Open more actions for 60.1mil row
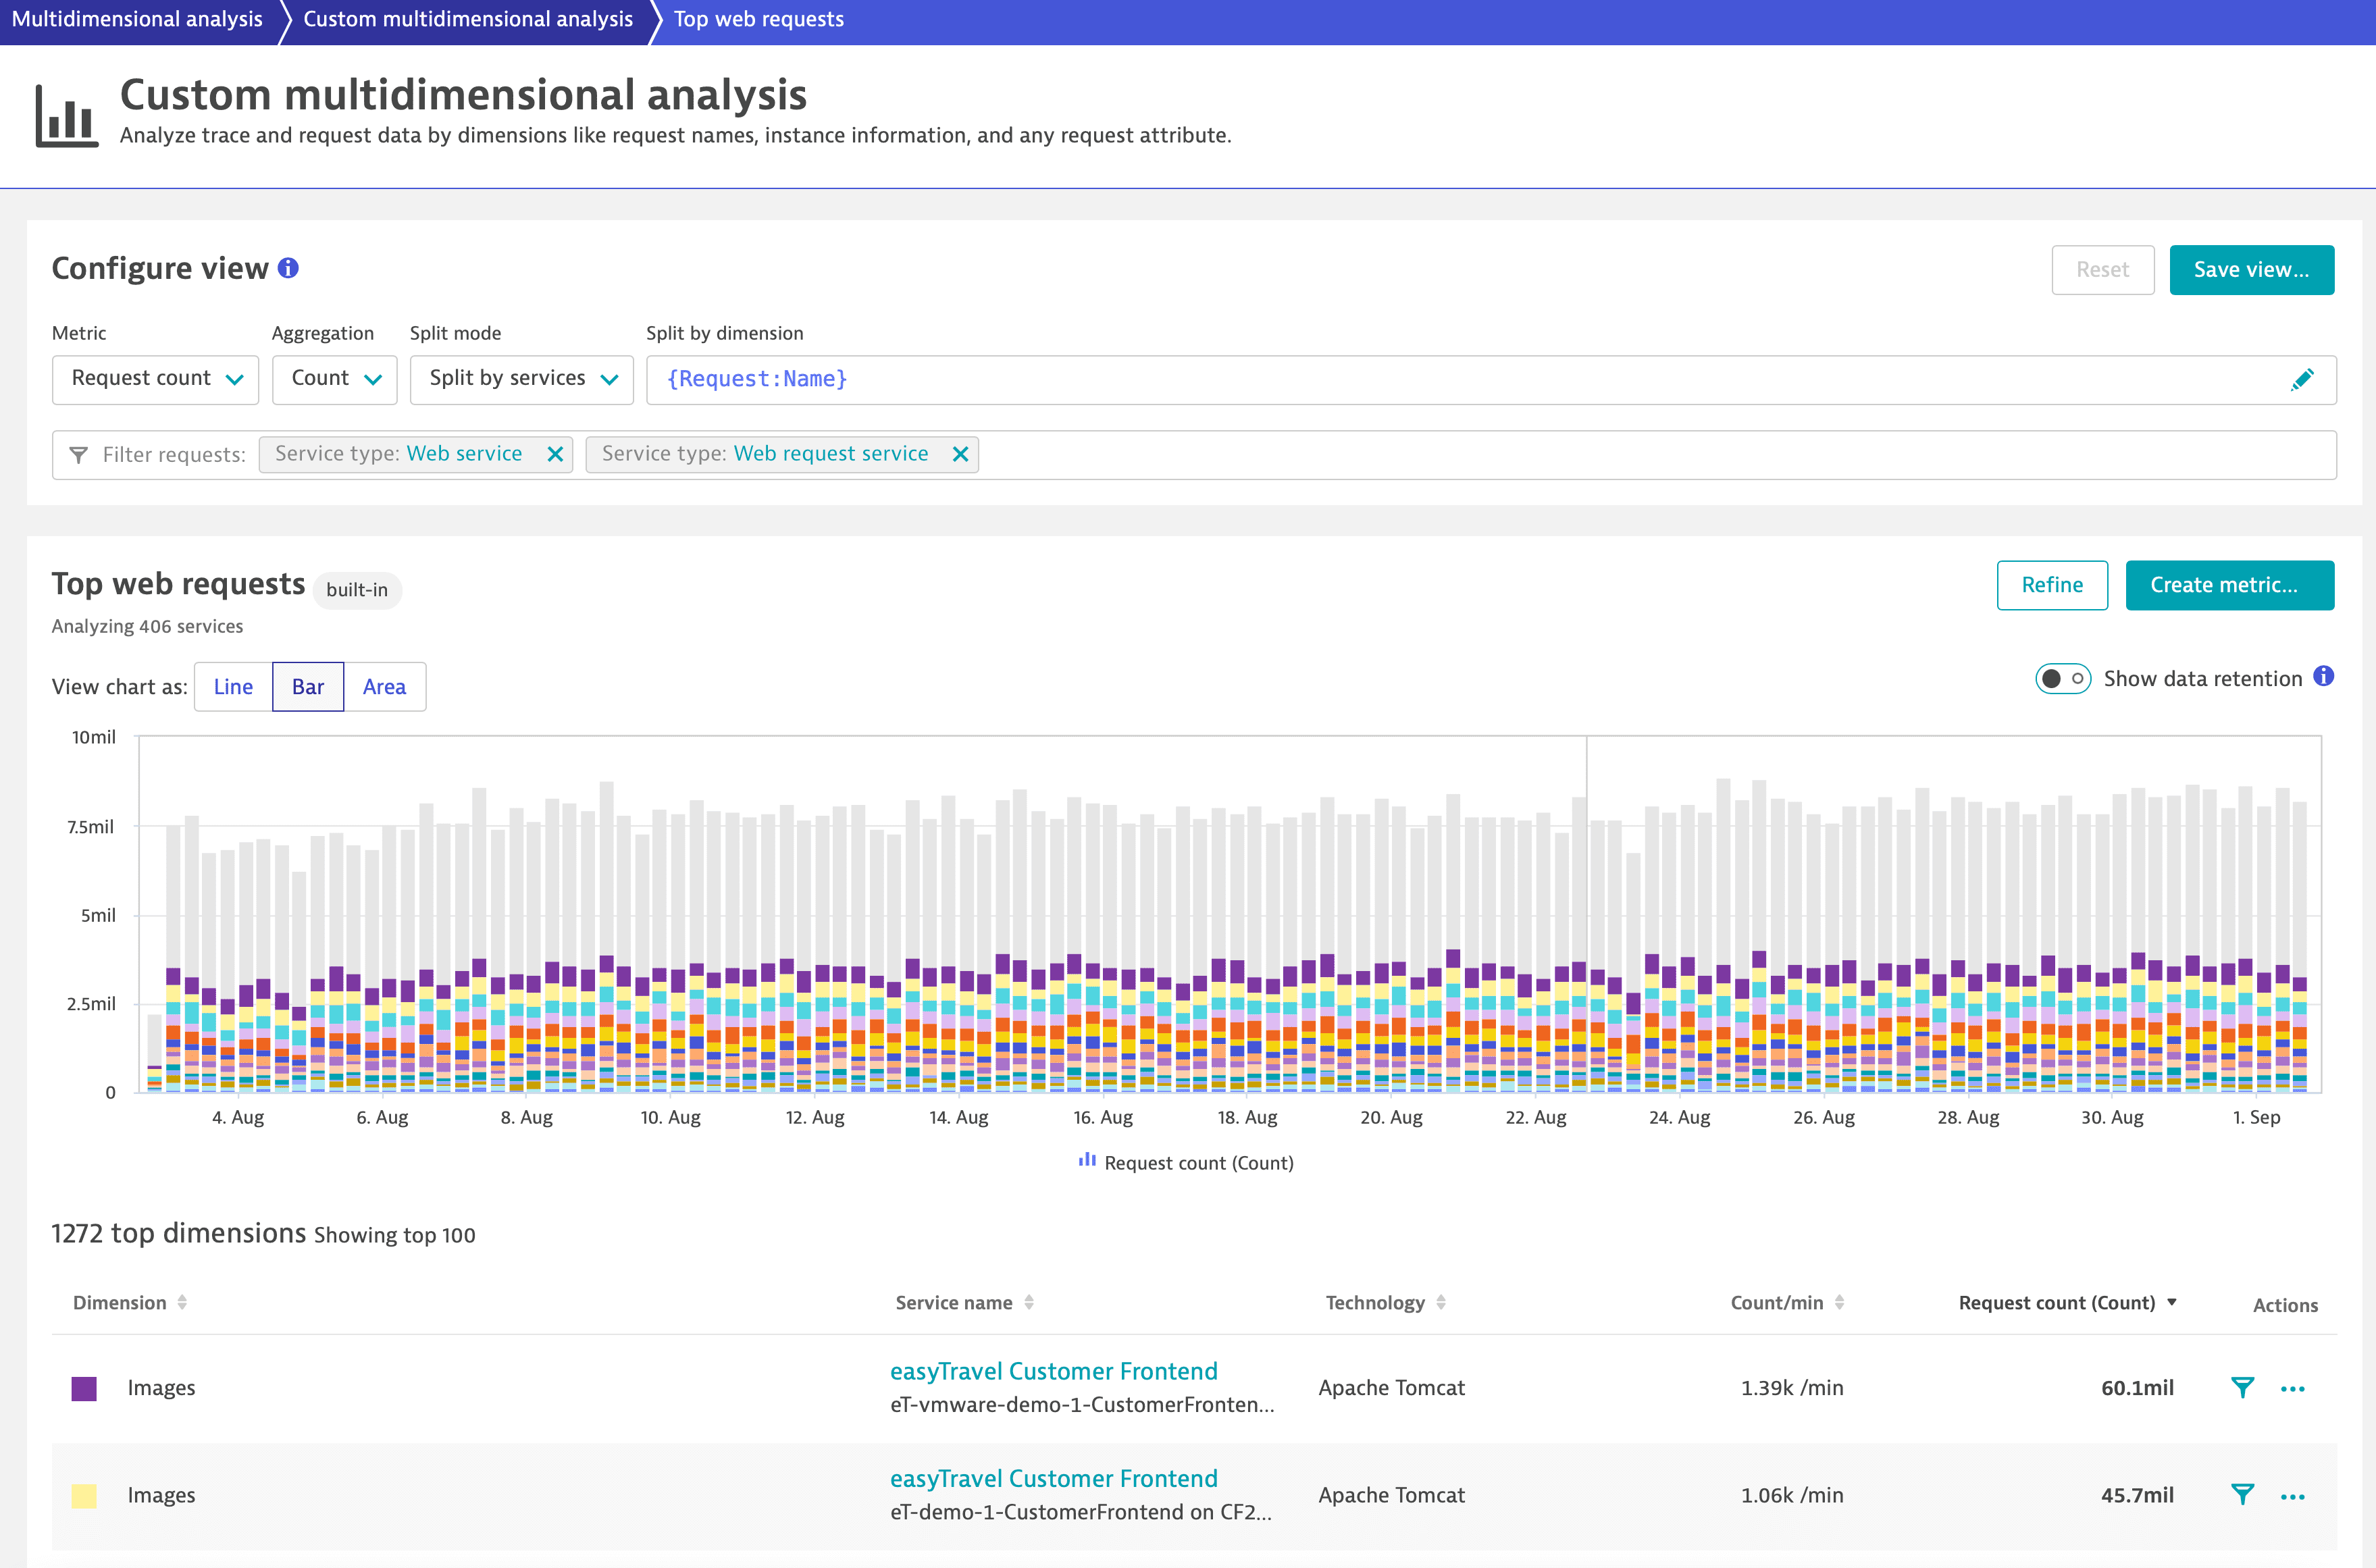Viewport: 2376px width, 1568px height. pos(2292,1388)
